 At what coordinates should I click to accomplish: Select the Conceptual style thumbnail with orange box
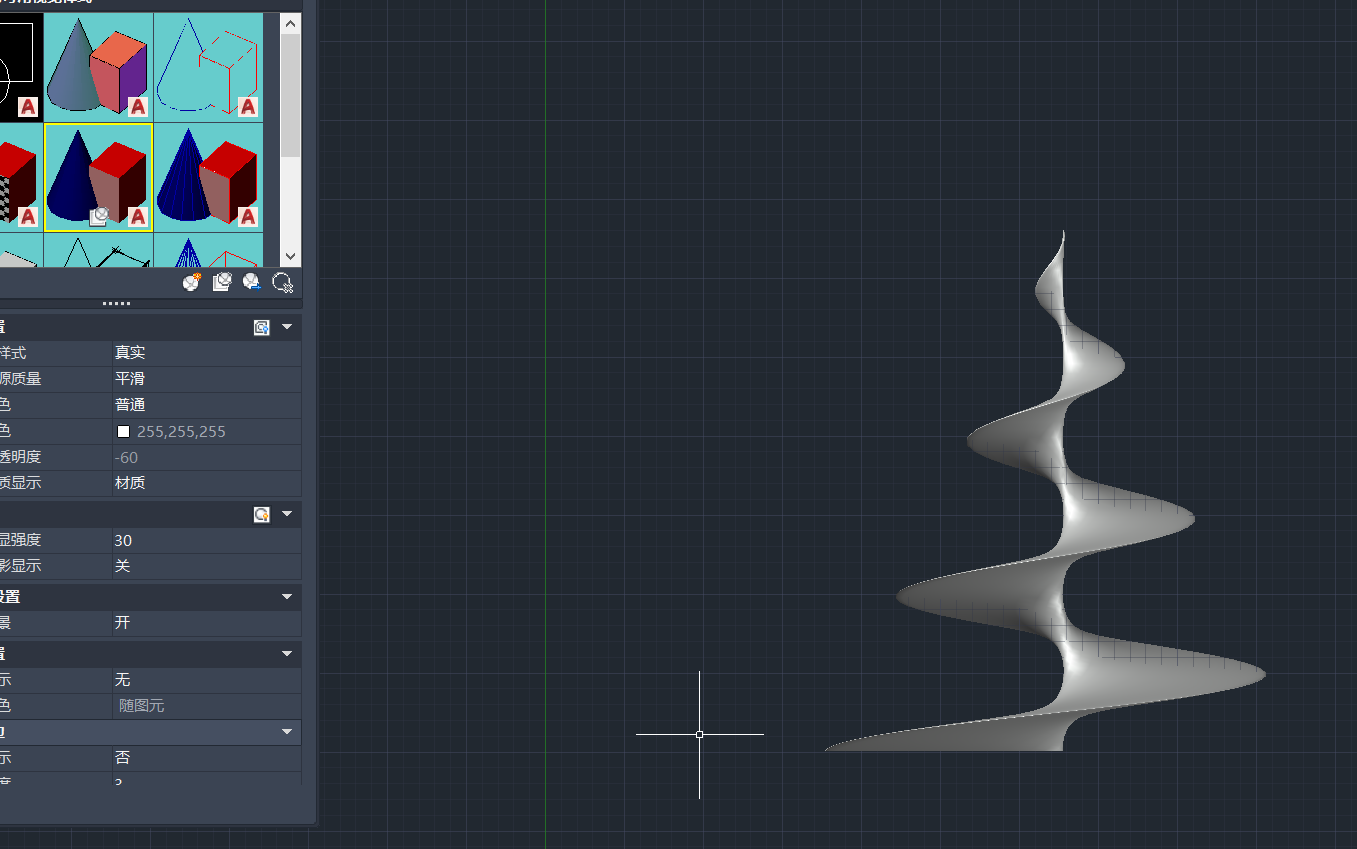[x=99, y=67]
